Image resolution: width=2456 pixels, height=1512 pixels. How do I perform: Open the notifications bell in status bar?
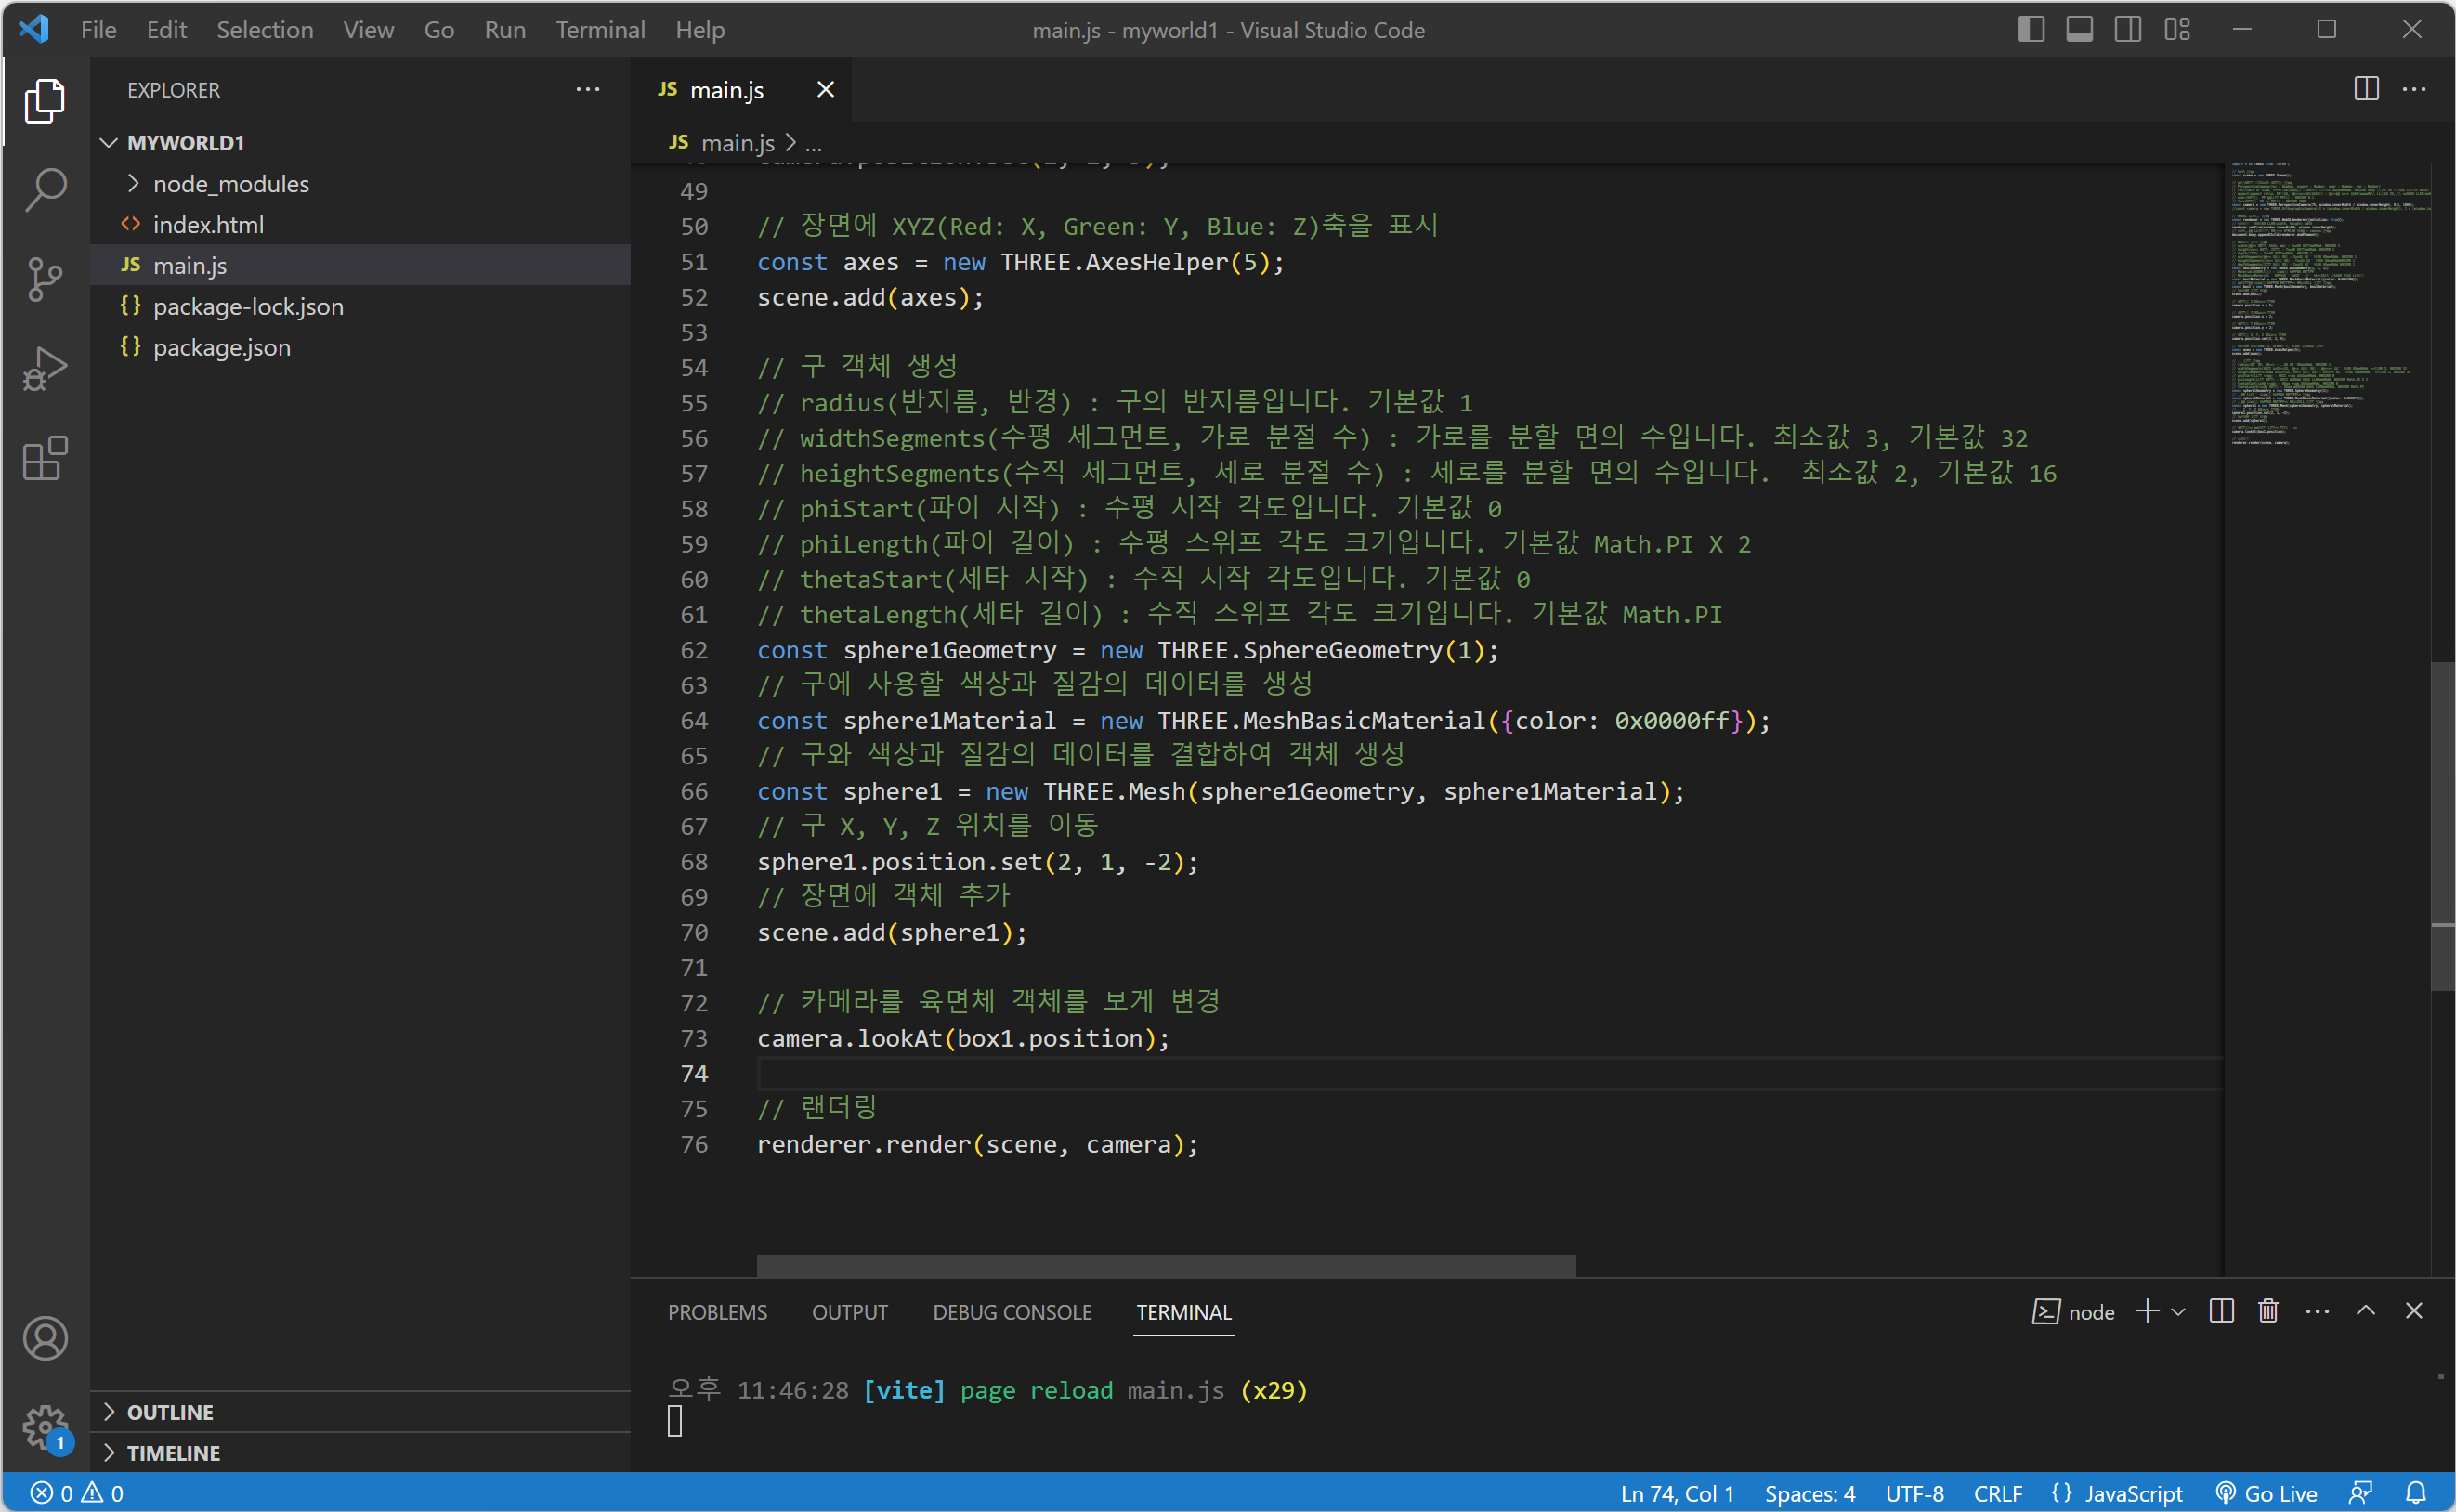point(2414,1493)
